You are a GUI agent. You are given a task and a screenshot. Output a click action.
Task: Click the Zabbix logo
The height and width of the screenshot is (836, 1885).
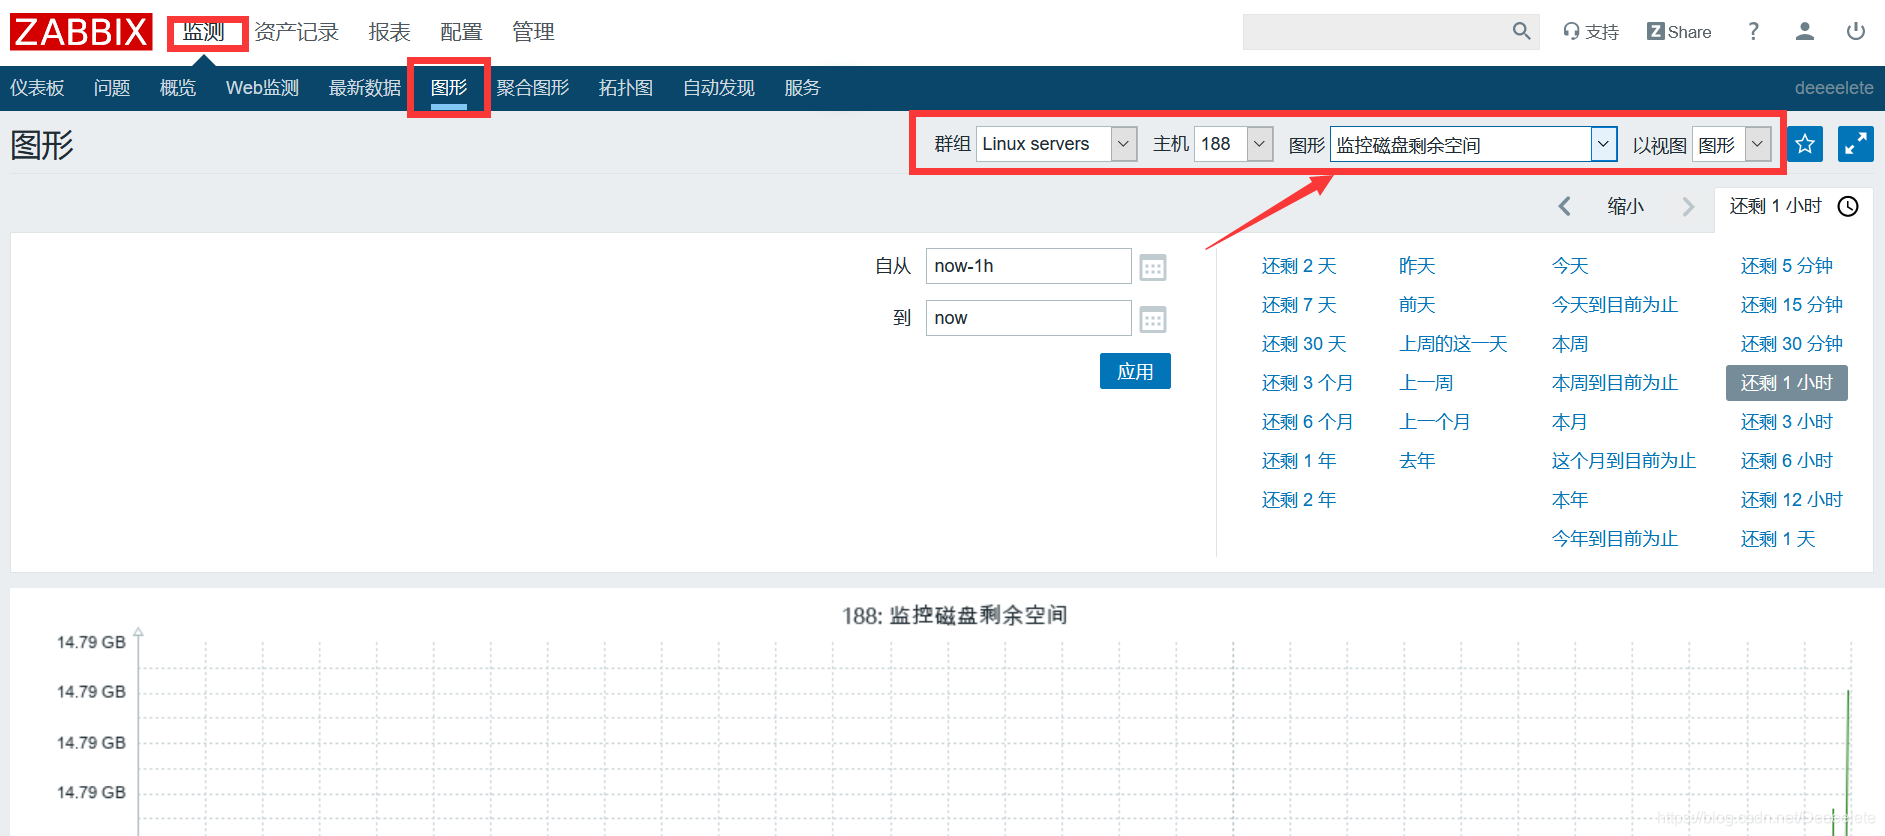[x=81, y=32]
